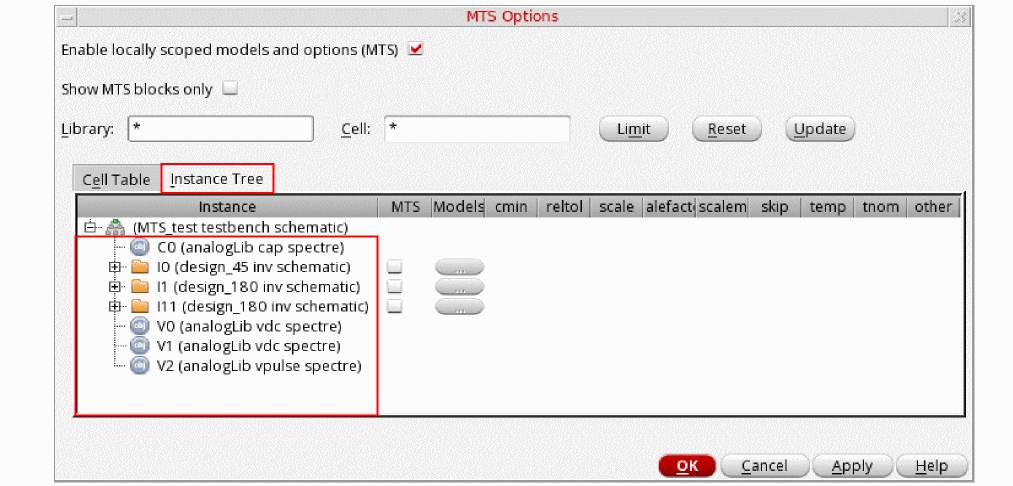Select (MTS_test testbench schematic) root row

[240, 227]
